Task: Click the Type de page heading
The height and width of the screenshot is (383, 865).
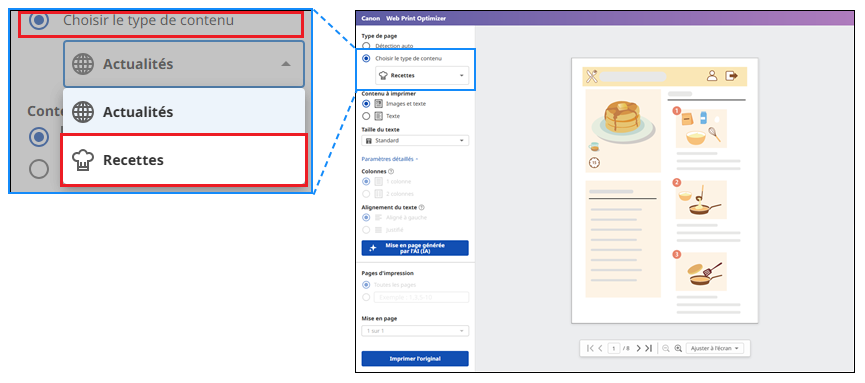Action: point(378,36)
